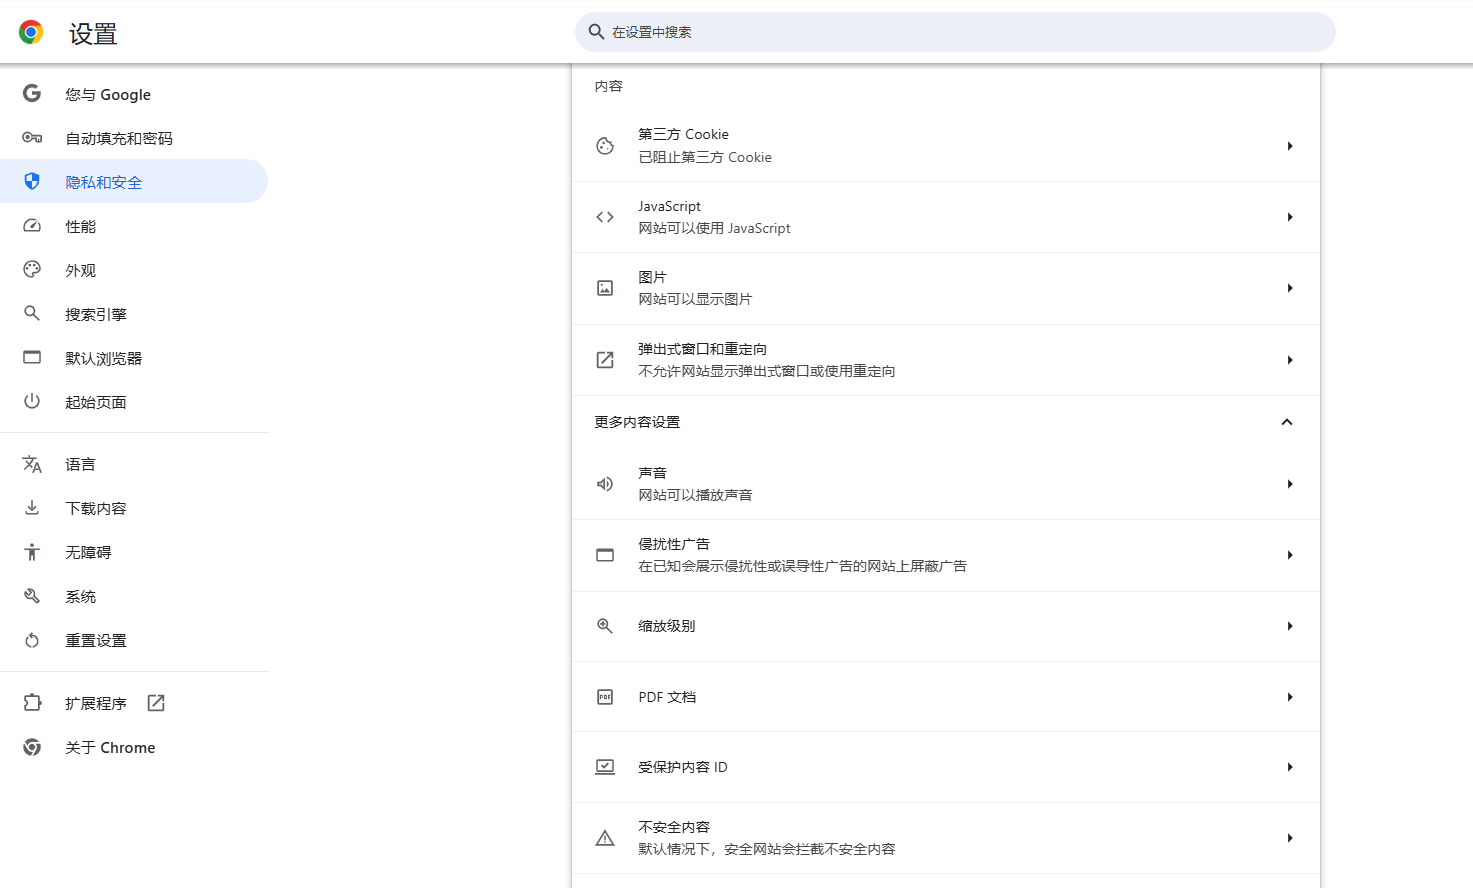1473x888 pixels.
Task: Click the Google G icon in sidebar
Action: [x=32, y=94]
